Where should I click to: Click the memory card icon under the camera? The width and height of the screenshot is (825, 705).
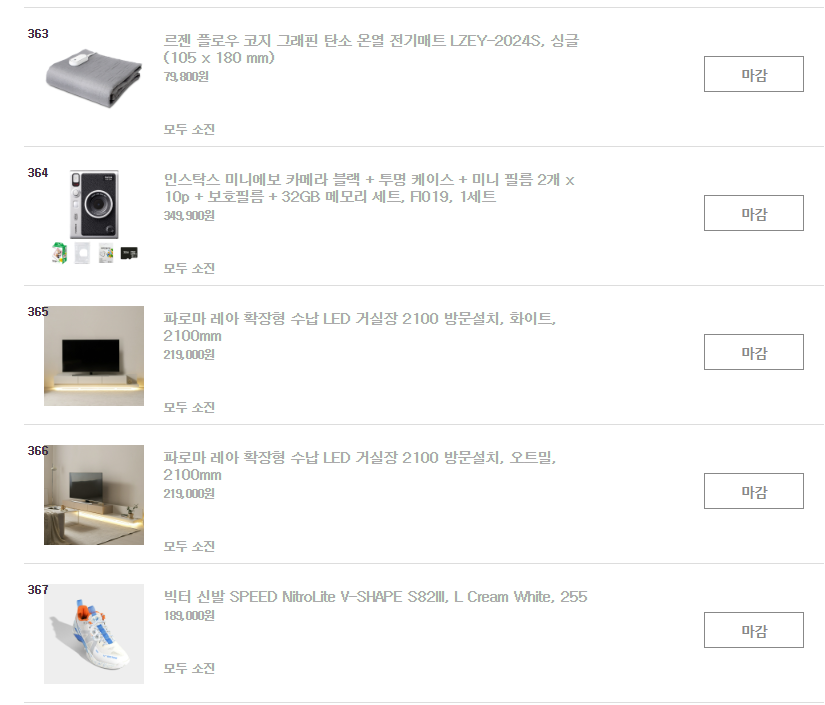click(x=129, y=254)
